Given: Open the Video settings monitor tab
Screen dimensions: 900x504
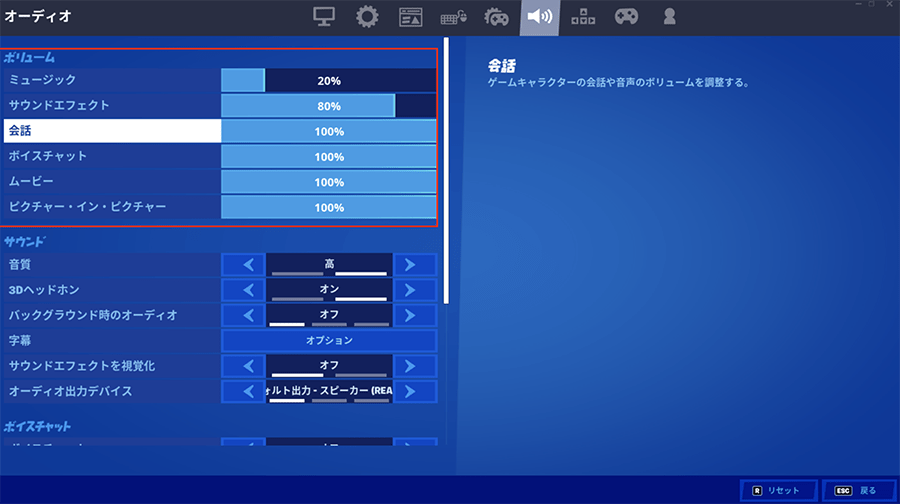Looking at the screenshot, I should 324,17.
